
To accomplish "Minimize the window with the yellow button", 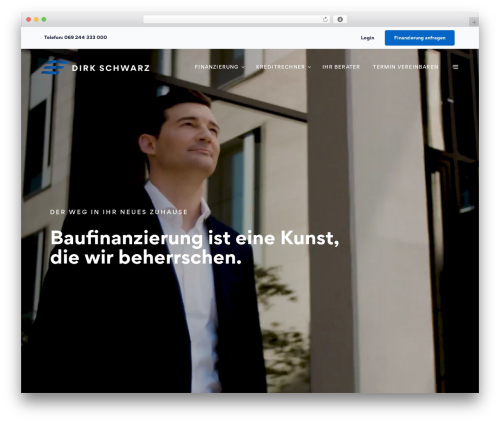I will click(36, 19).
